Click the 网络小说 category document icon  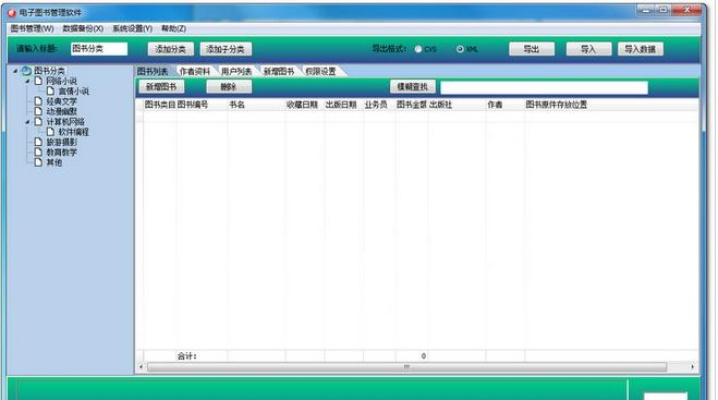pos(38,81)
